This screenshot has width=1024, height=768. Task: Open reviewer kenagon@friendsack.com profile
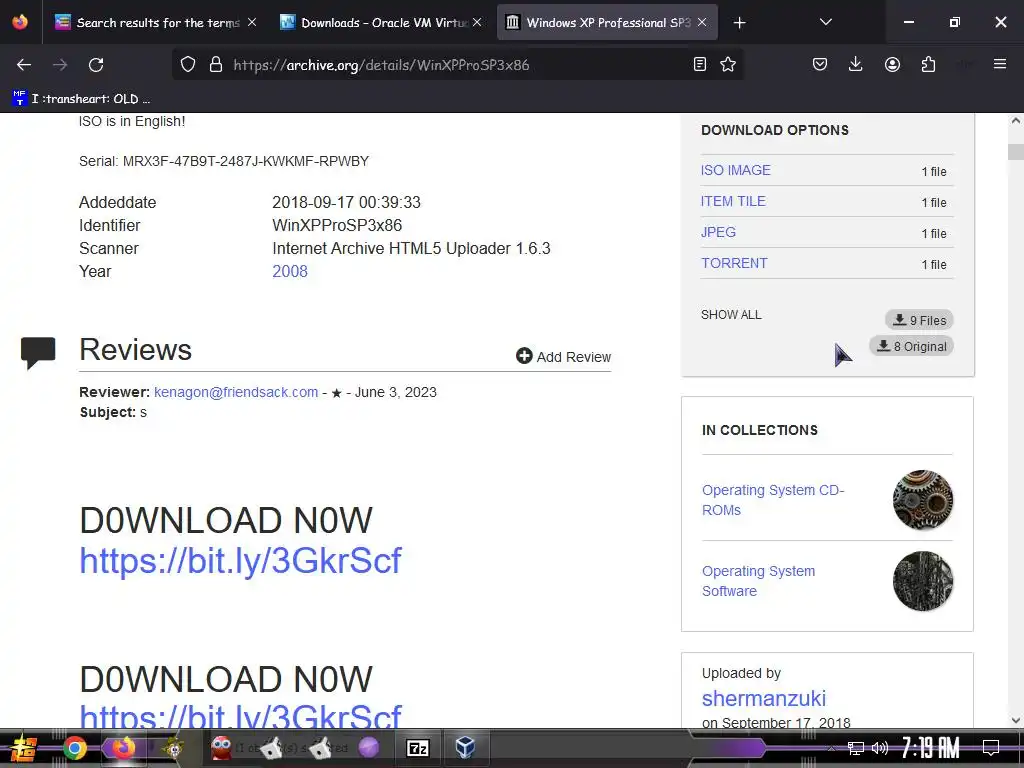tap(236, 392)
